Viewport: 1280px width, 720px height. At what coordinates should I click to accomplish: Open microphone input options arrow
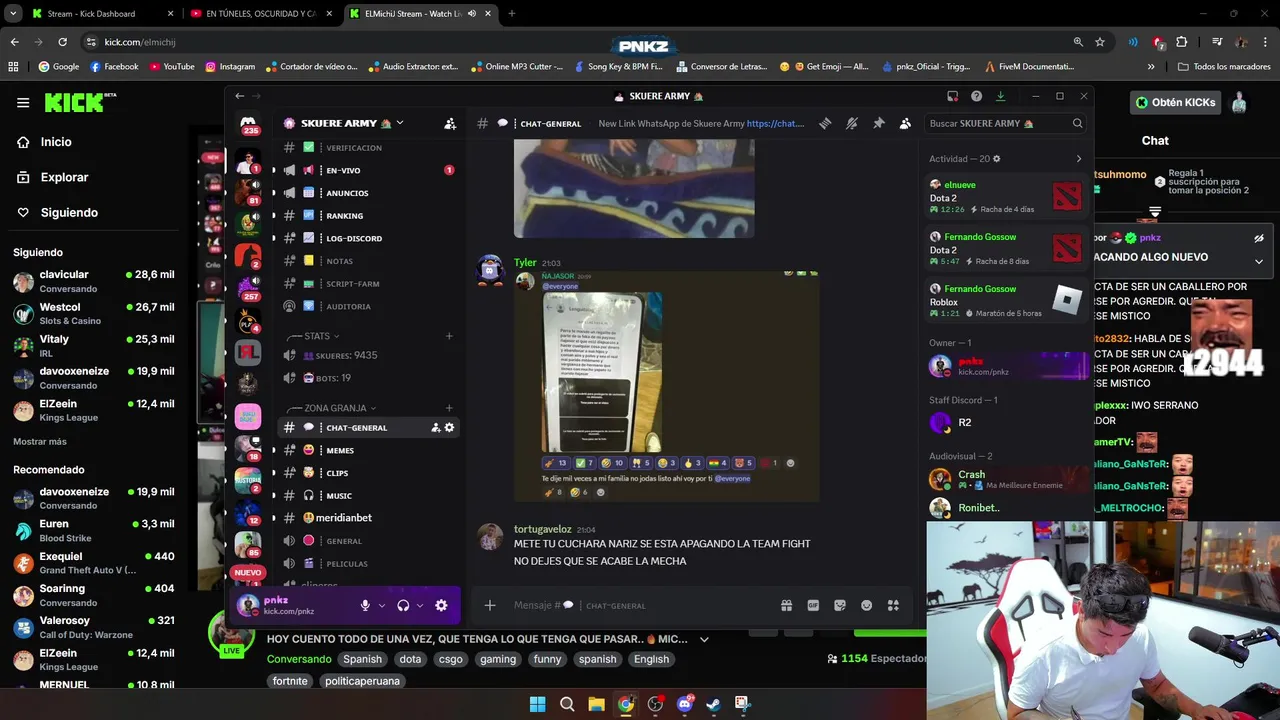click(x=381, y=605)
